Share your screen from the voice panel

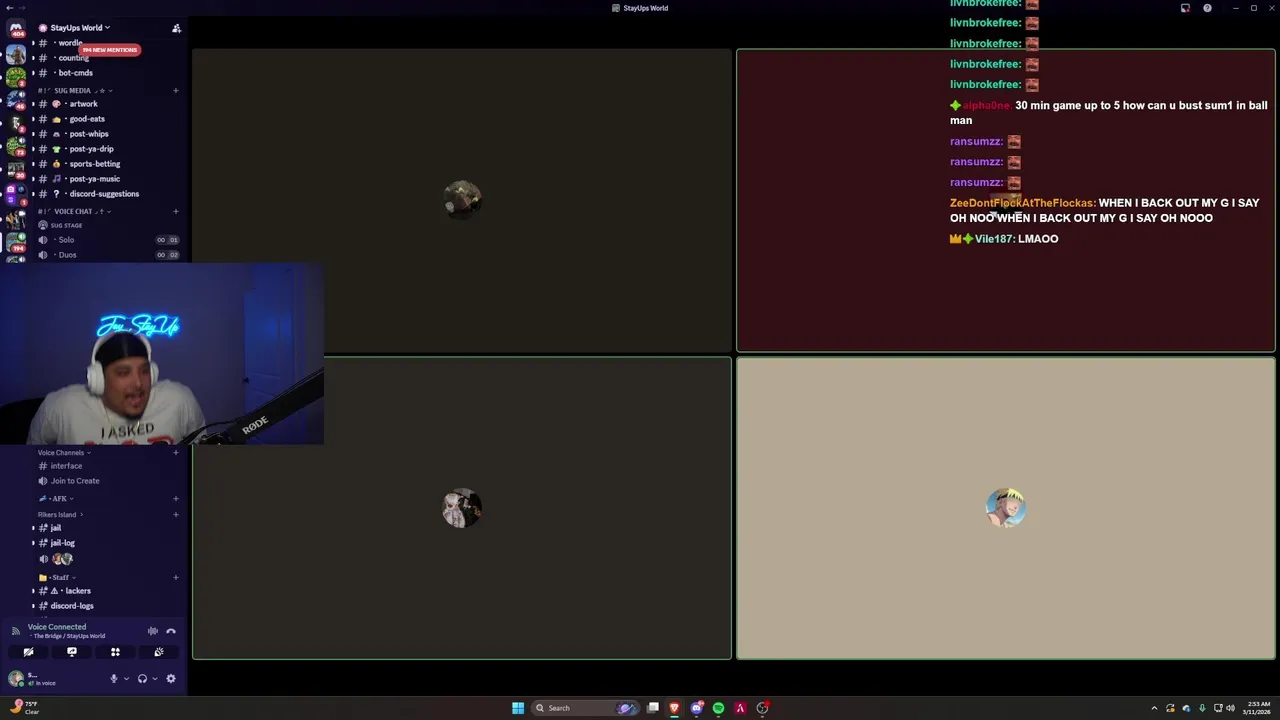pos(72,652)
